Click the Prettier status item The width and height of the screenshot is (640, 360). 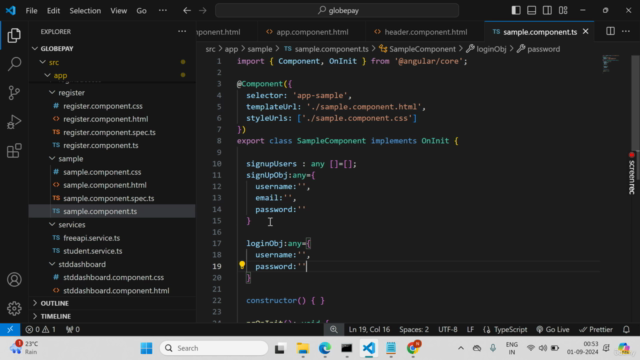click(596, 329)
